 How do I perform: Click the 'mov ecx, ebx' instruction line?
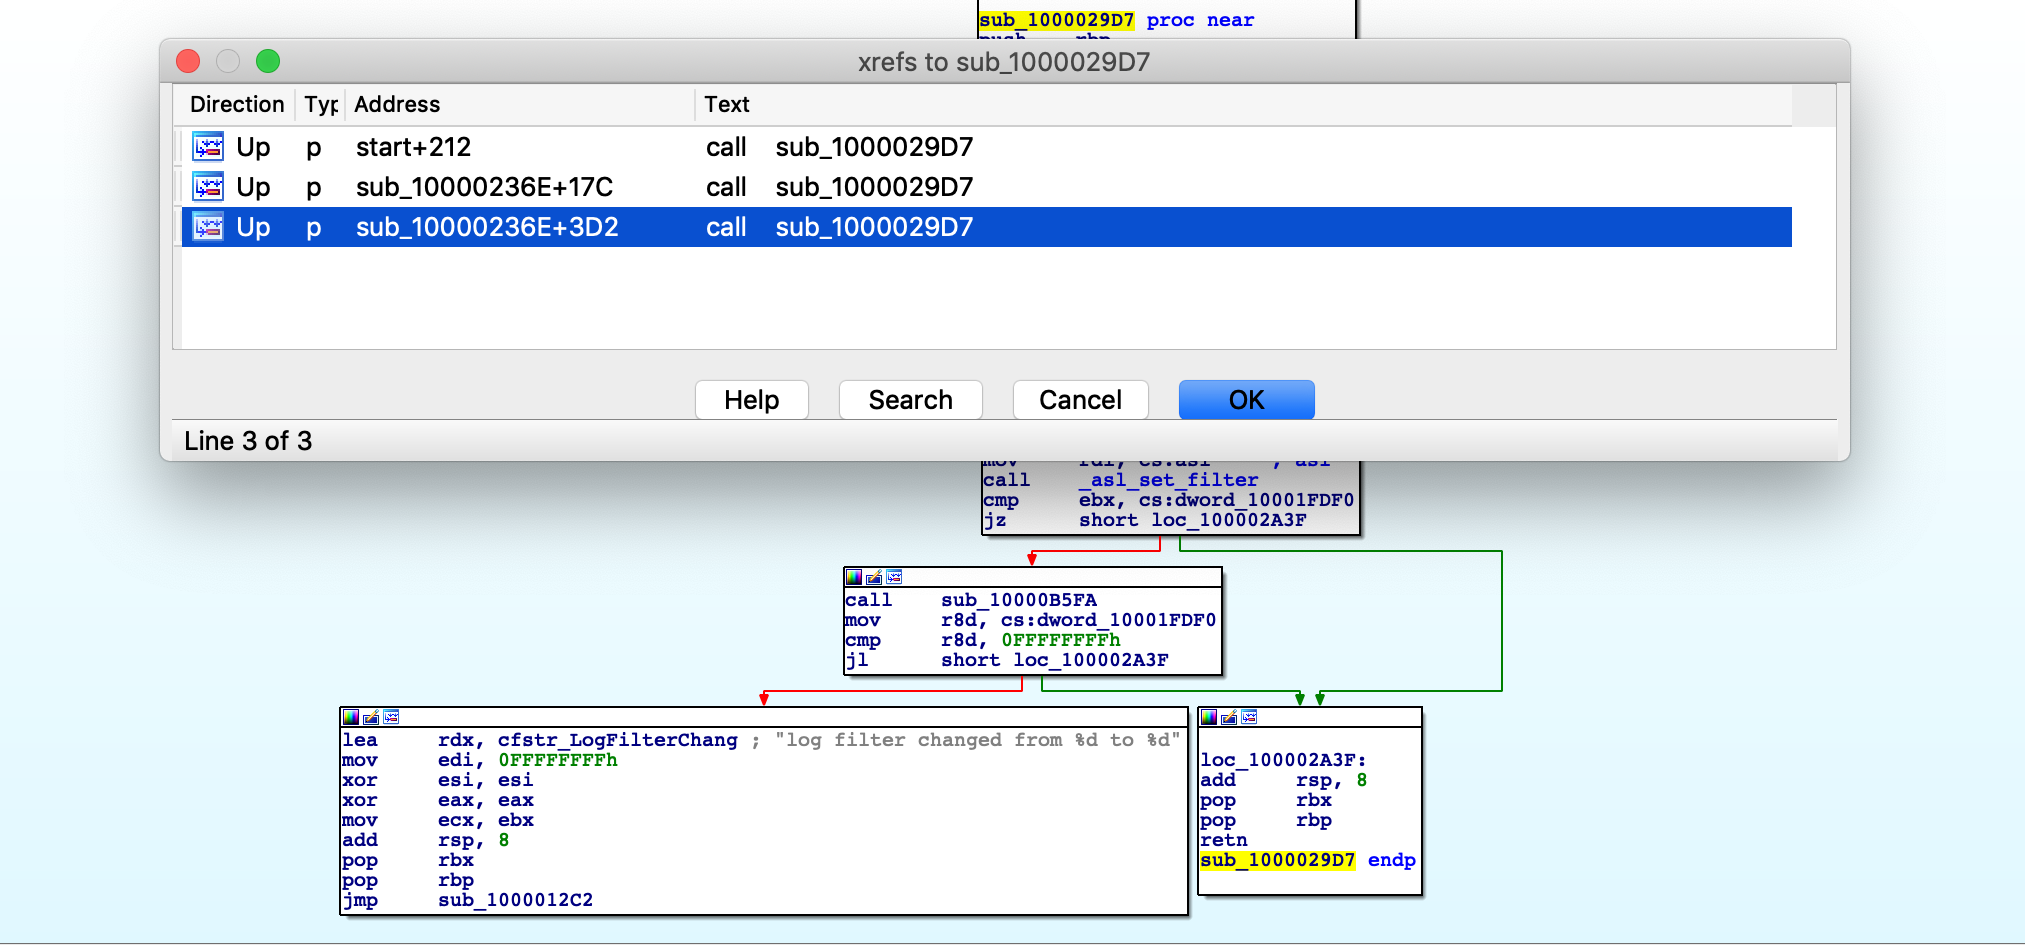[437, 820]
